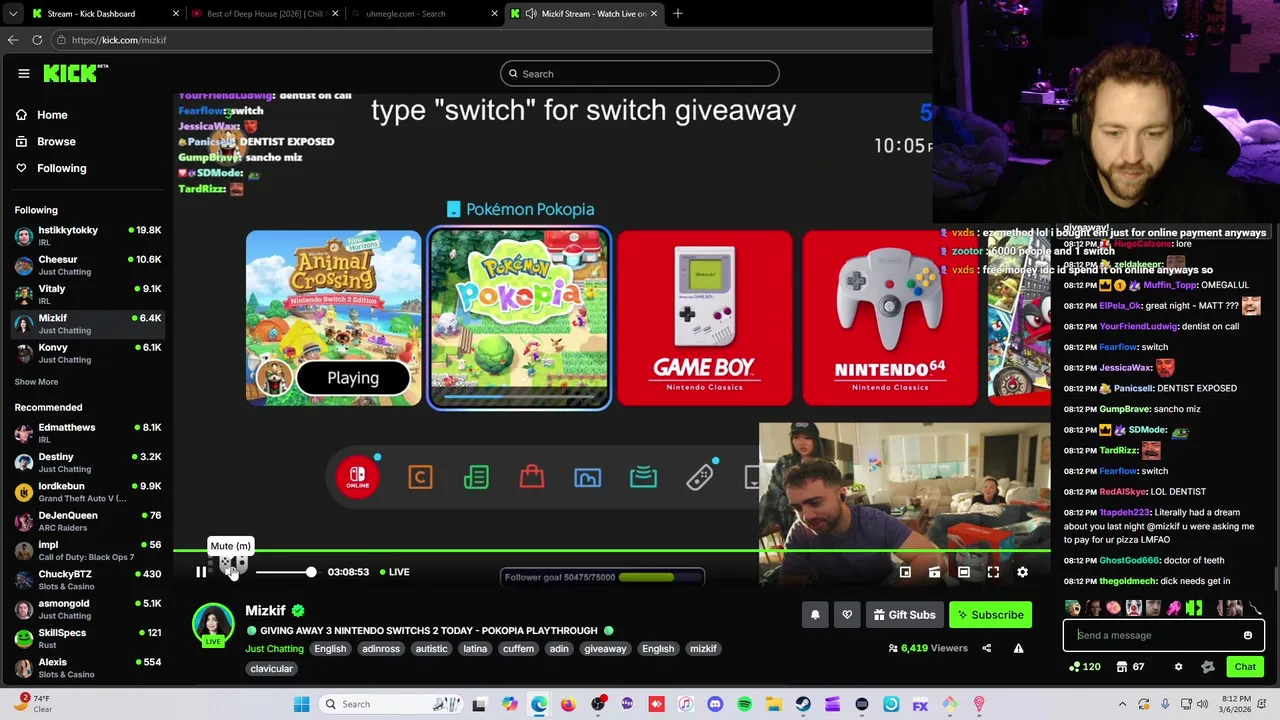Click the address bar URL

click(x=119, y=40)
